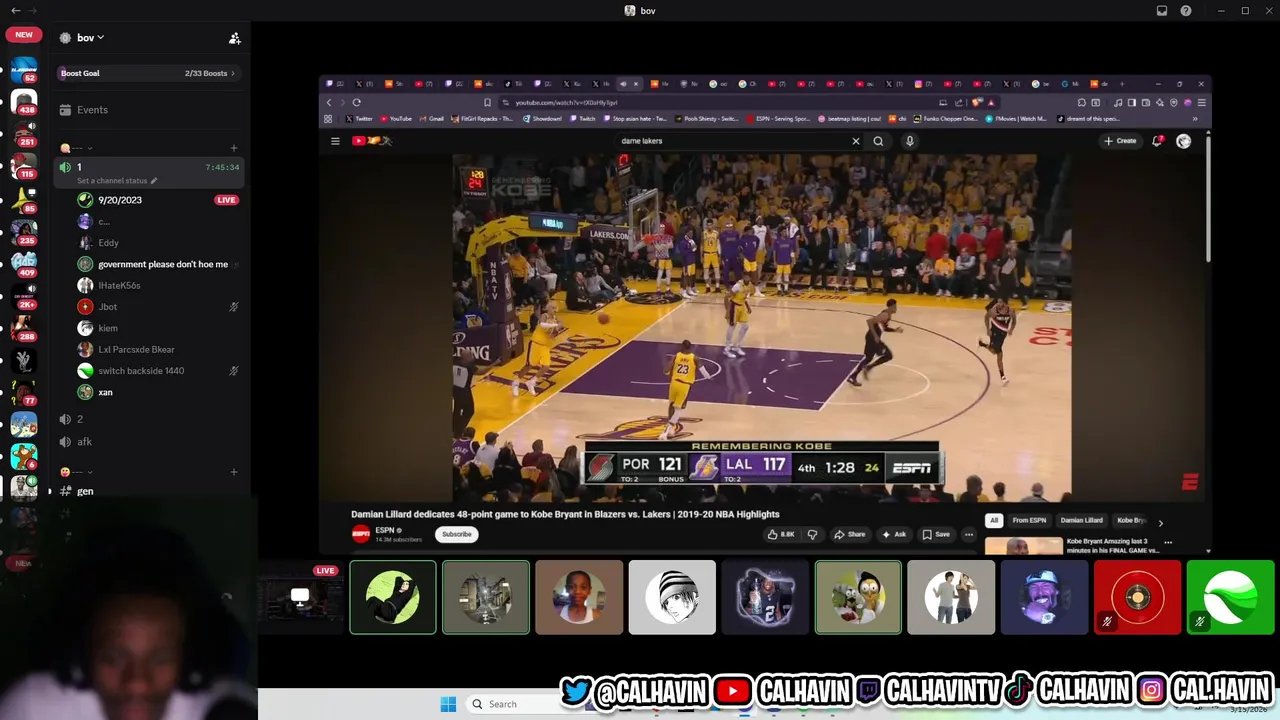Open the Windows Start button
The width and height of the screenshot is (1280, 720).
(x=448, y=704)
